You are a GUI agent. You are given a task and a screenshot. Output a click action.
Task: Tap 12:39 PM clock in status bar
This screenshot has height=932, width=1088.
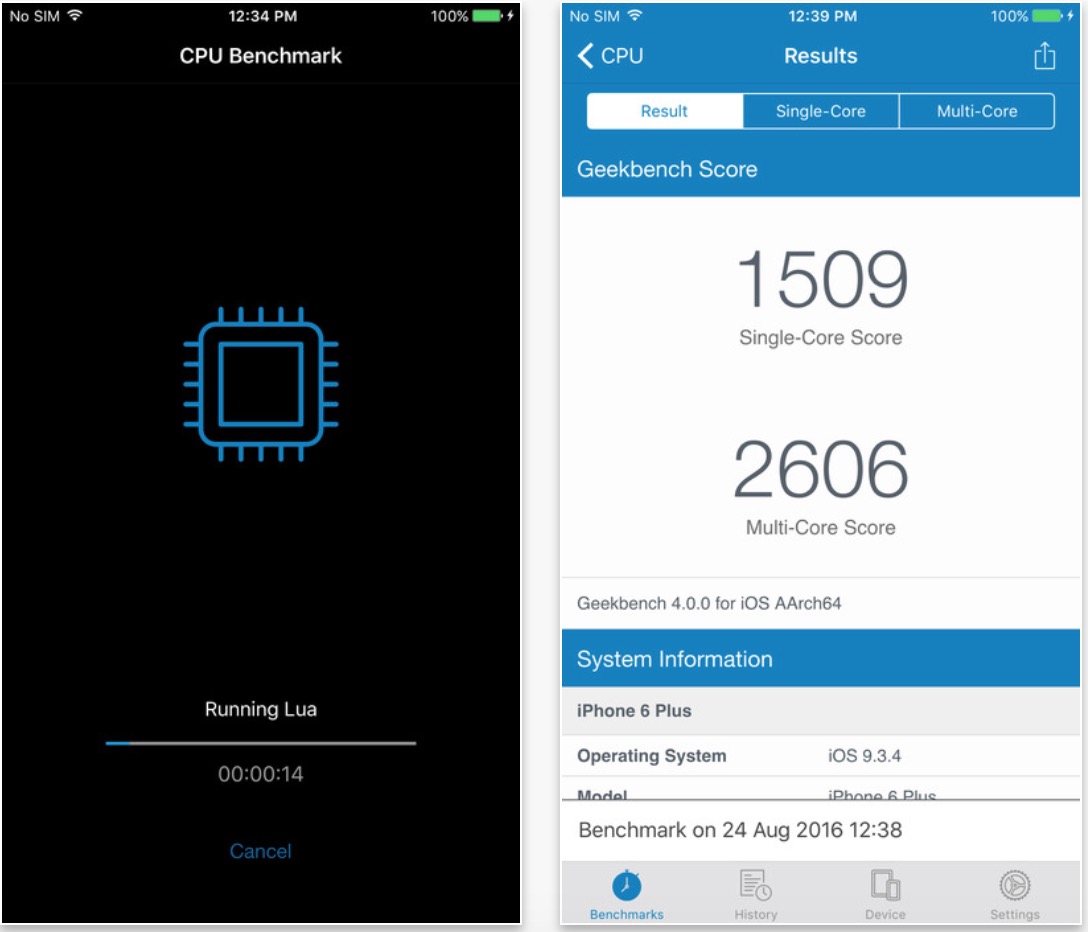823,16
